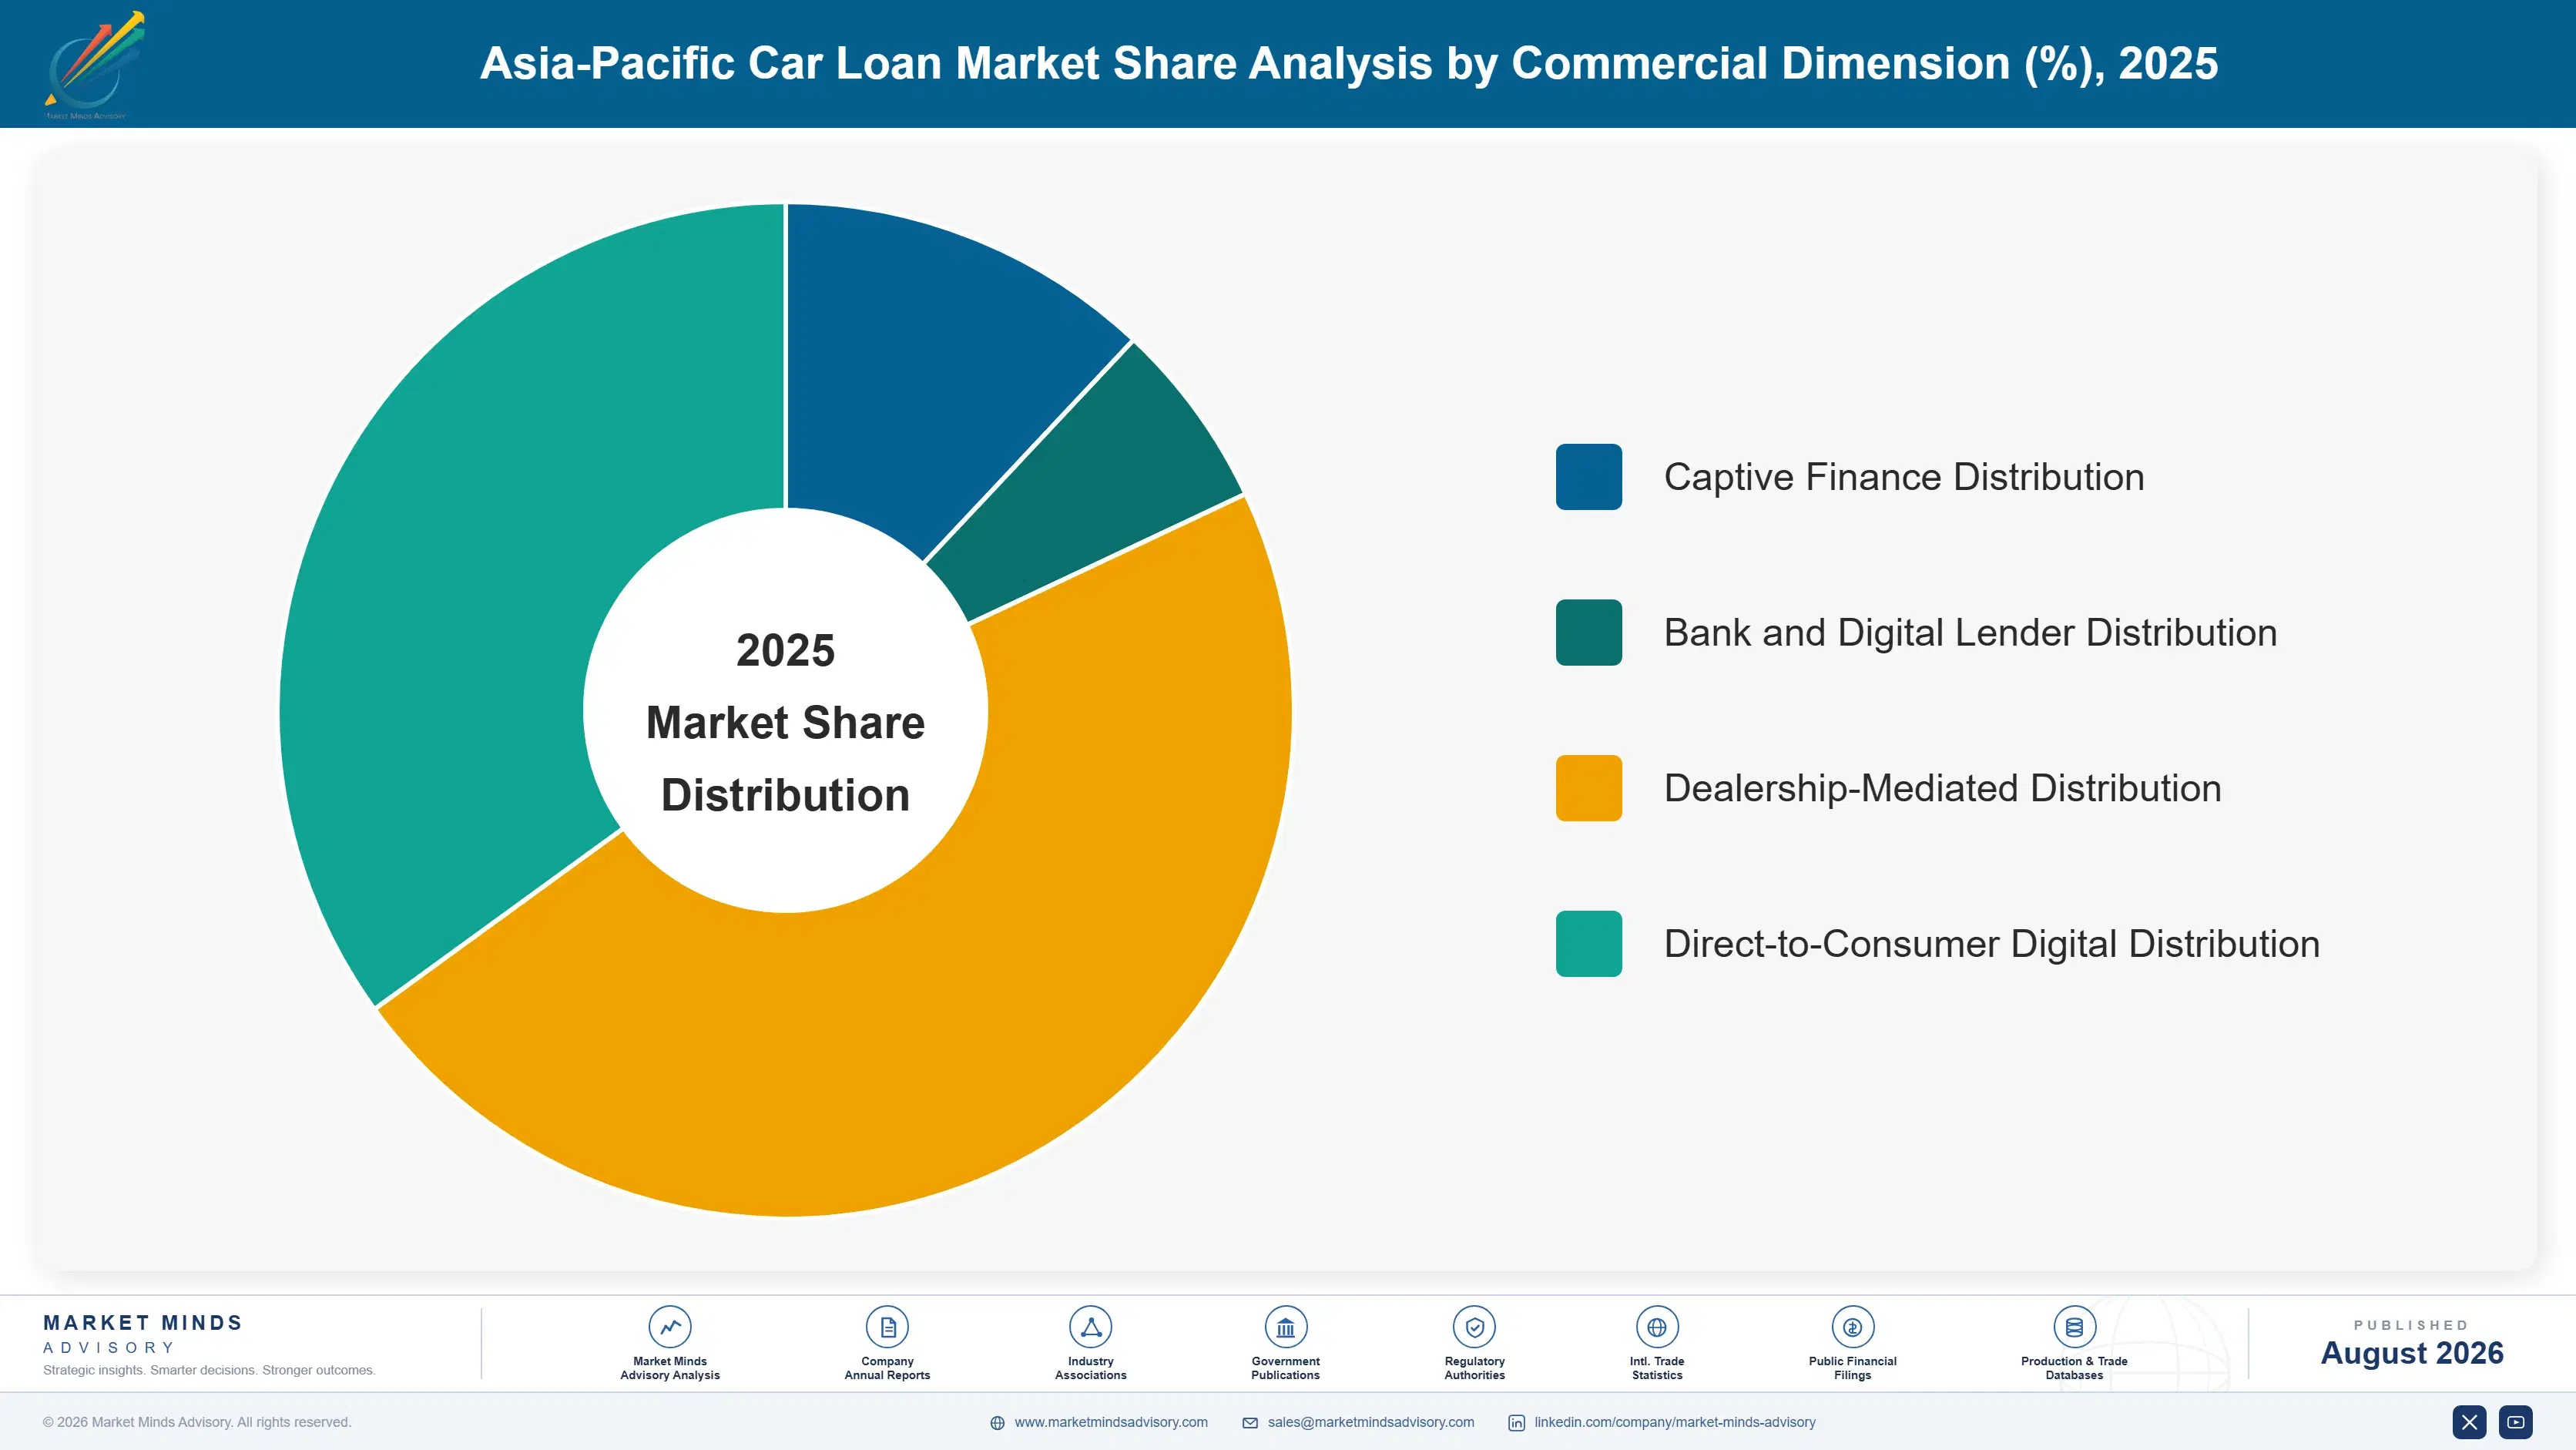The height and width of the screenshot is (1450, 2576).
Task: Click 'Bank and Digital Lender Distribution' legend label
Action: (1970, 632)
